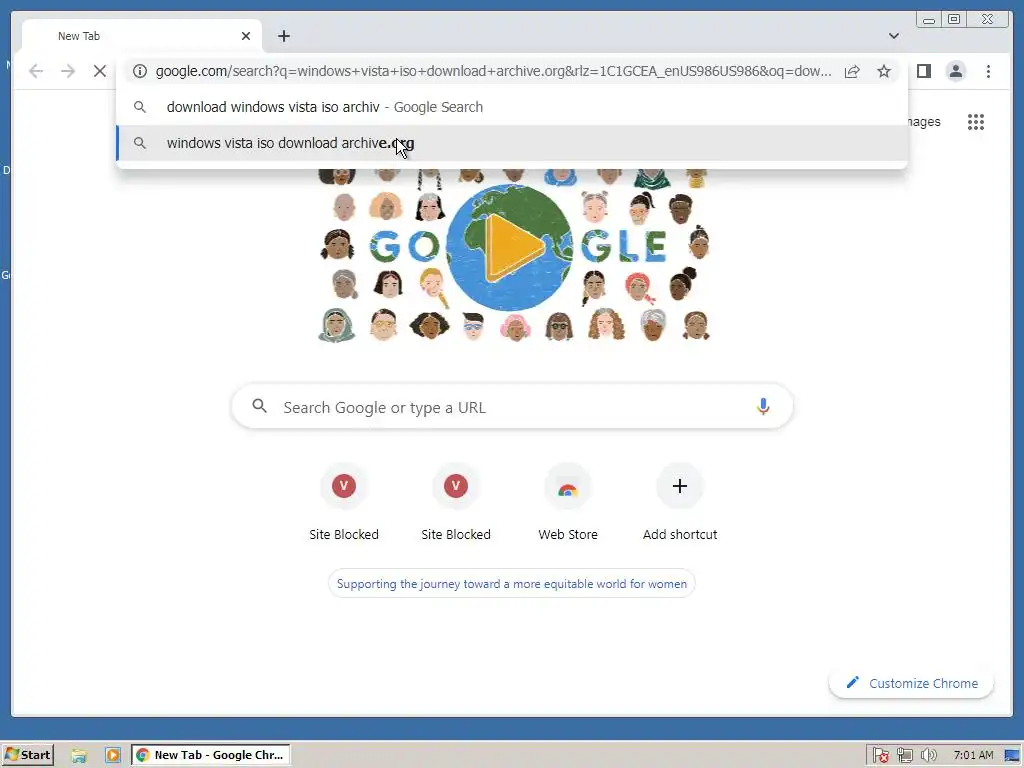Click the show desktop tray icon

pyautogui.click(x=1012, y=756)
